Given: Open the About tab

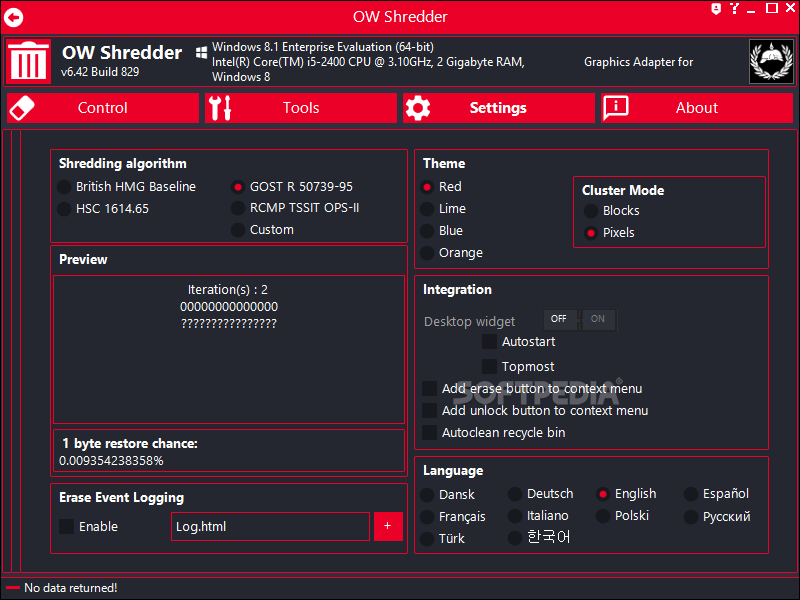Looking at the screenshot, I should pyautogui.click(x=697, y=108).
